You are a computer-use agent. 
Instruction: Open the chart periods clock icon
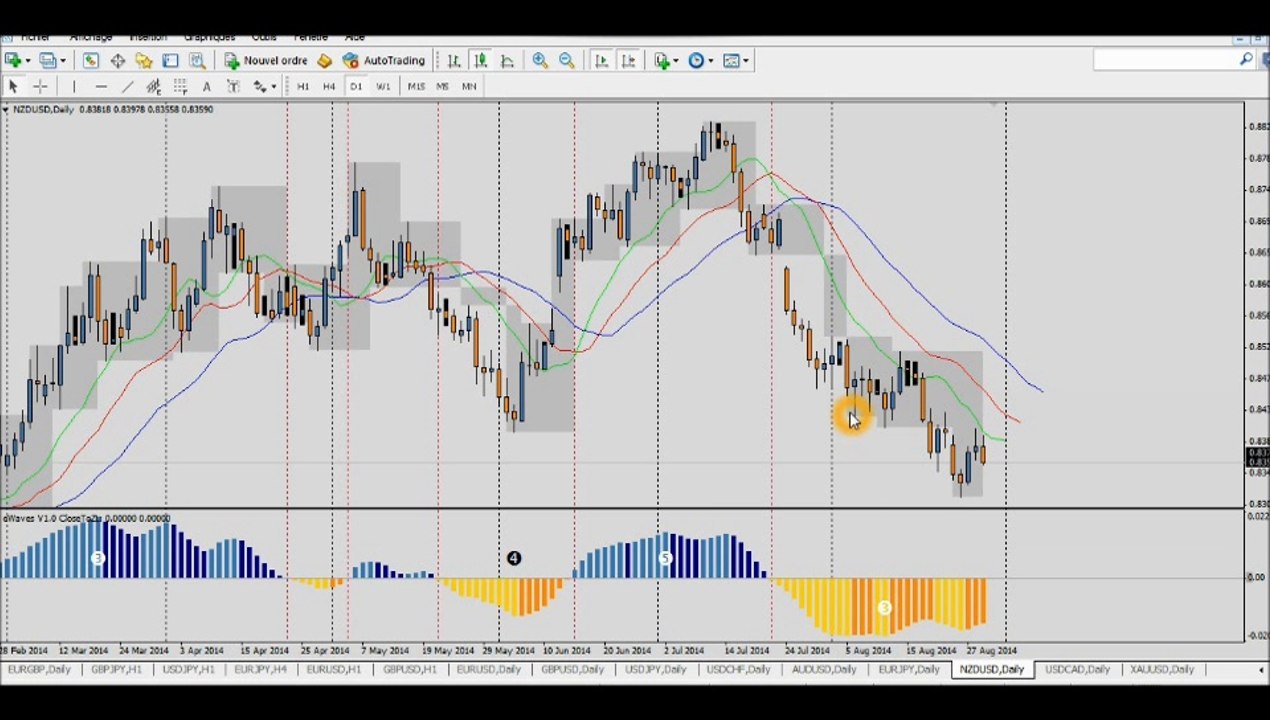point(697,61)
